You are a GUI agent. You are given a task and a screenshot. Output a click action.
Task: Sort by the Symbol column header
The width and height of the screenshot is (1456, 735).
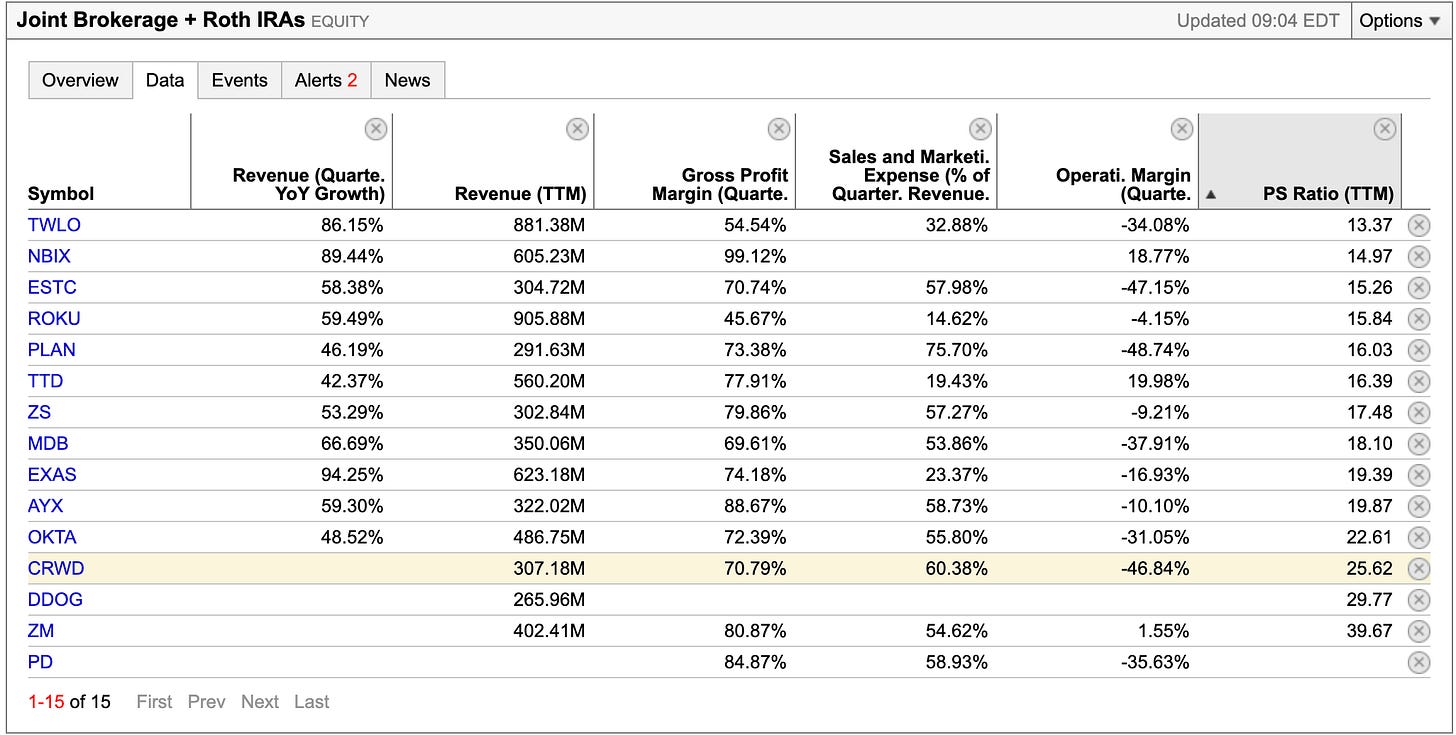(x=61, y=194)
